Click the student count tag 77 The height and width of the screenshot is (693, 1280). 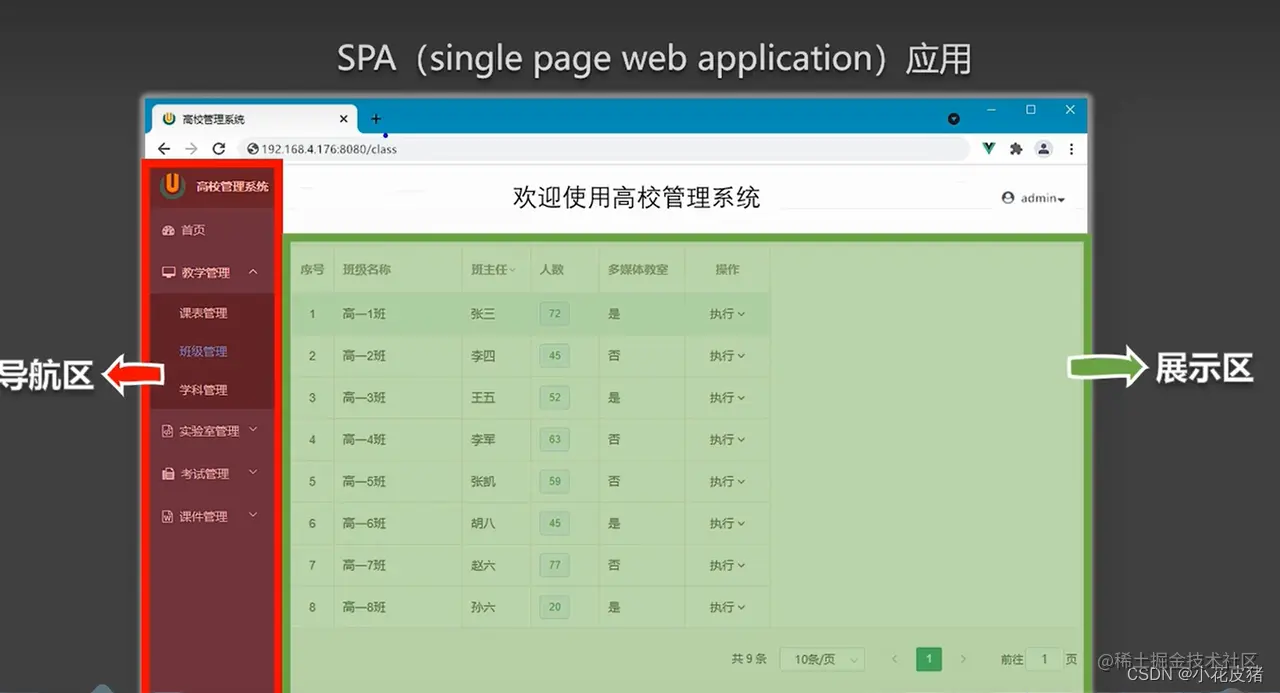pyautogui.click(x=554, y=566)
